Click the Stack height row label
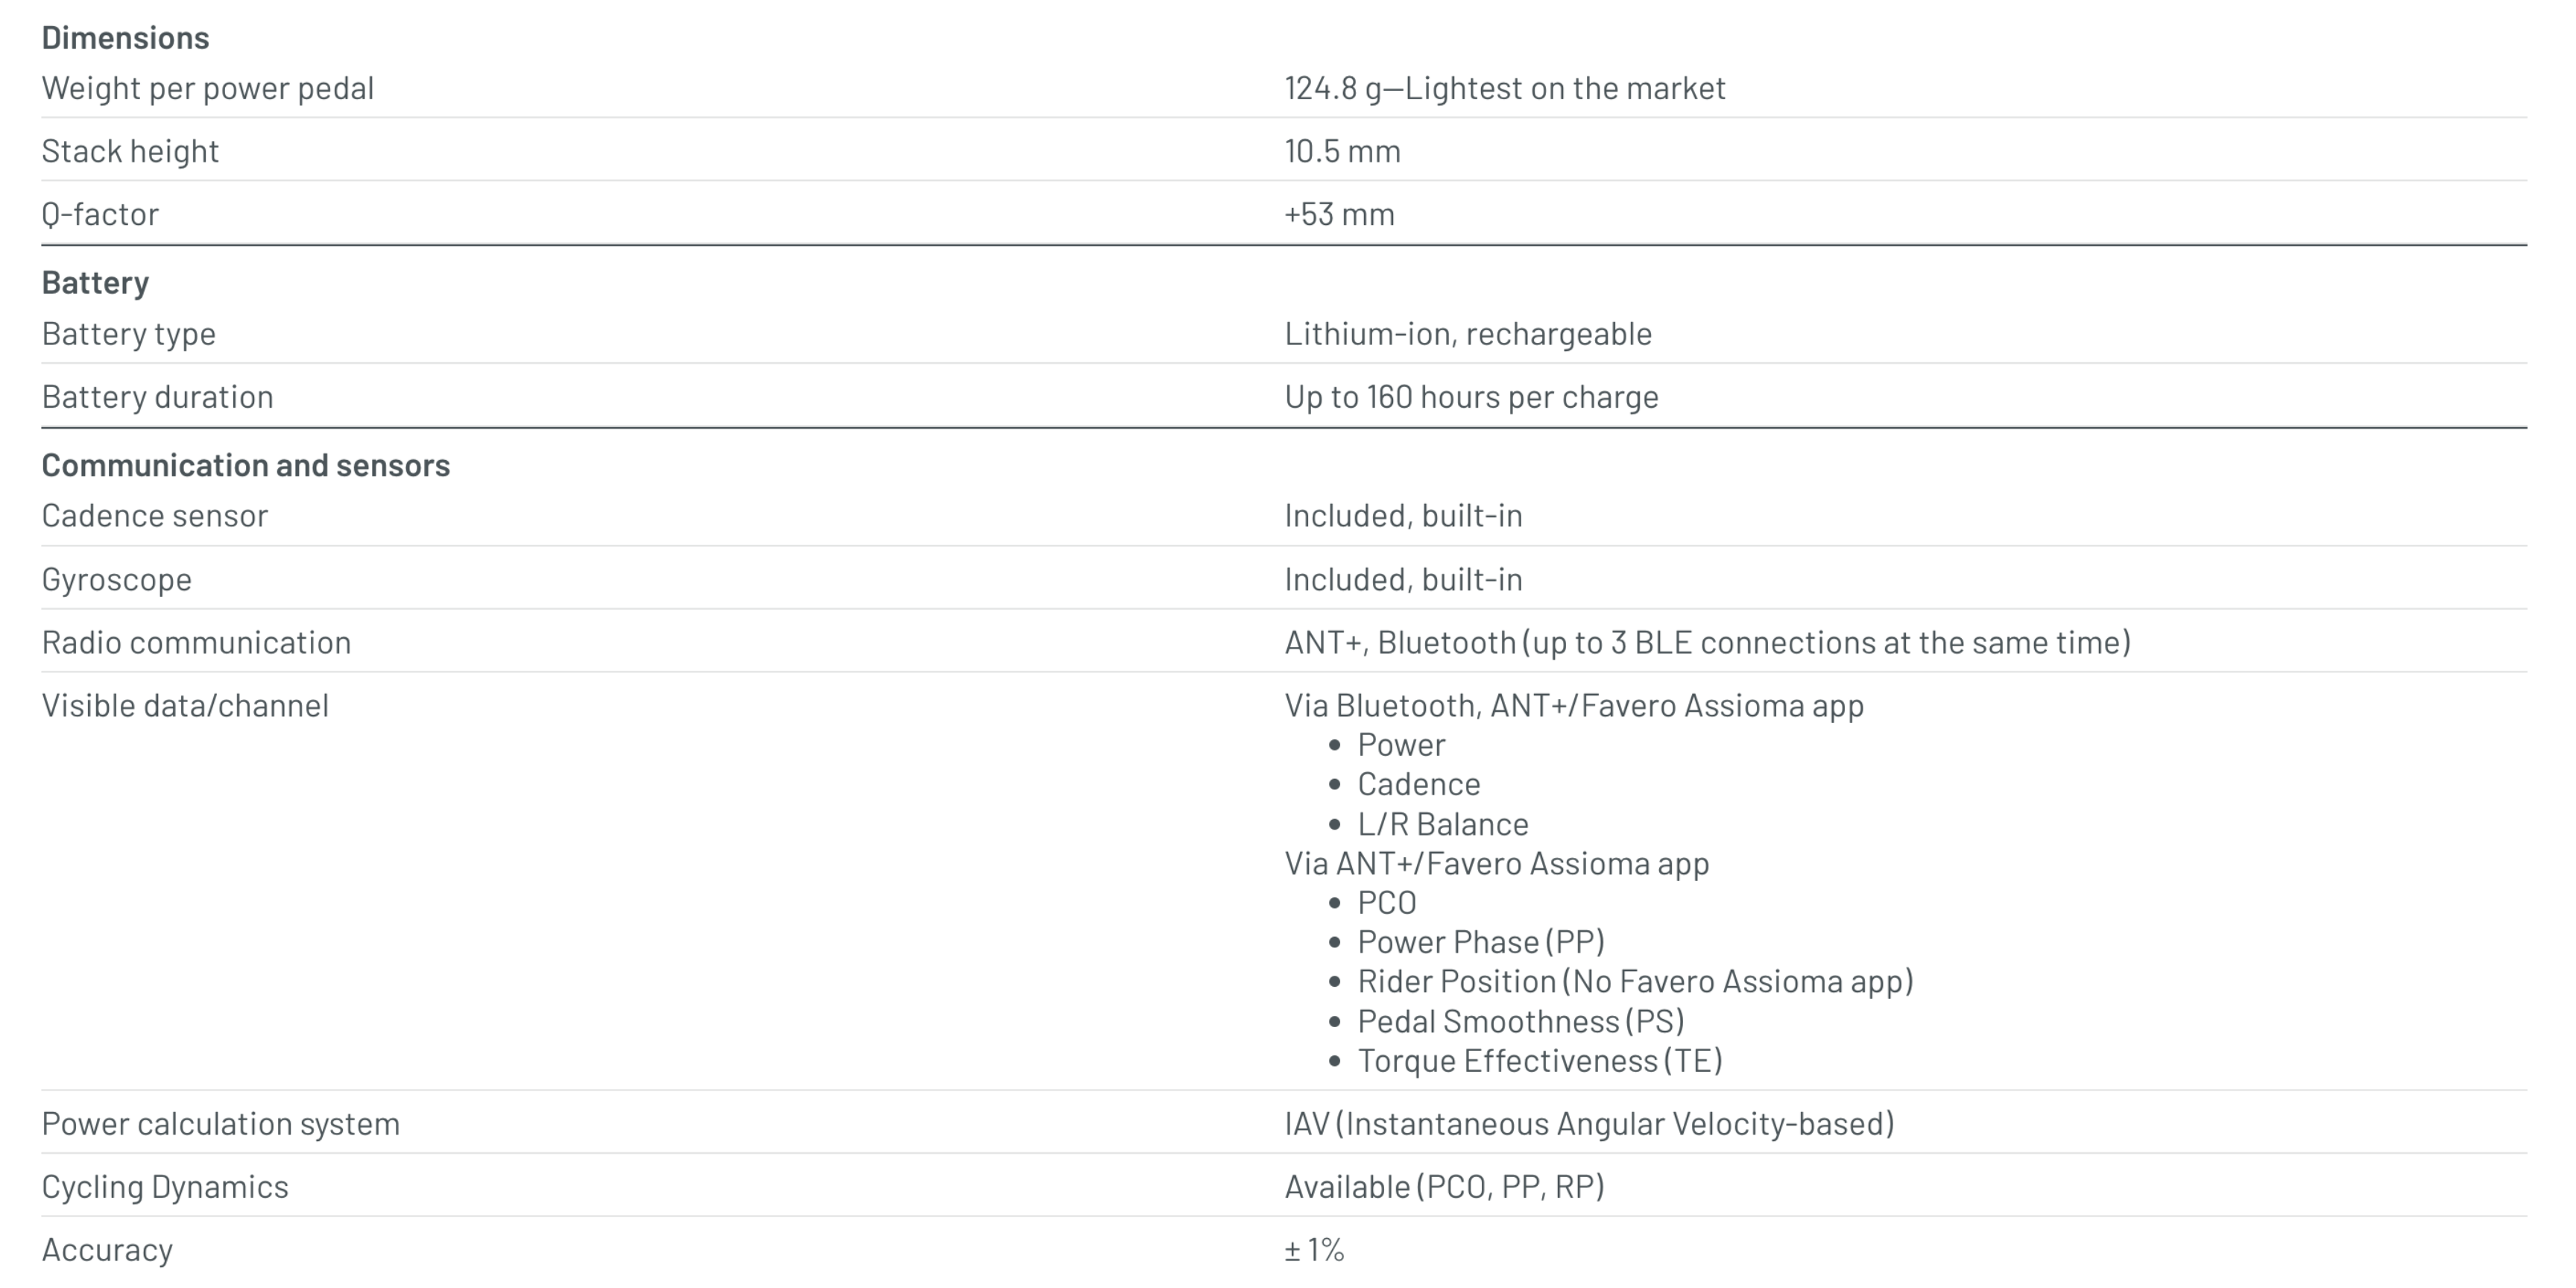2576x1288 pixels. click(130, 151)
